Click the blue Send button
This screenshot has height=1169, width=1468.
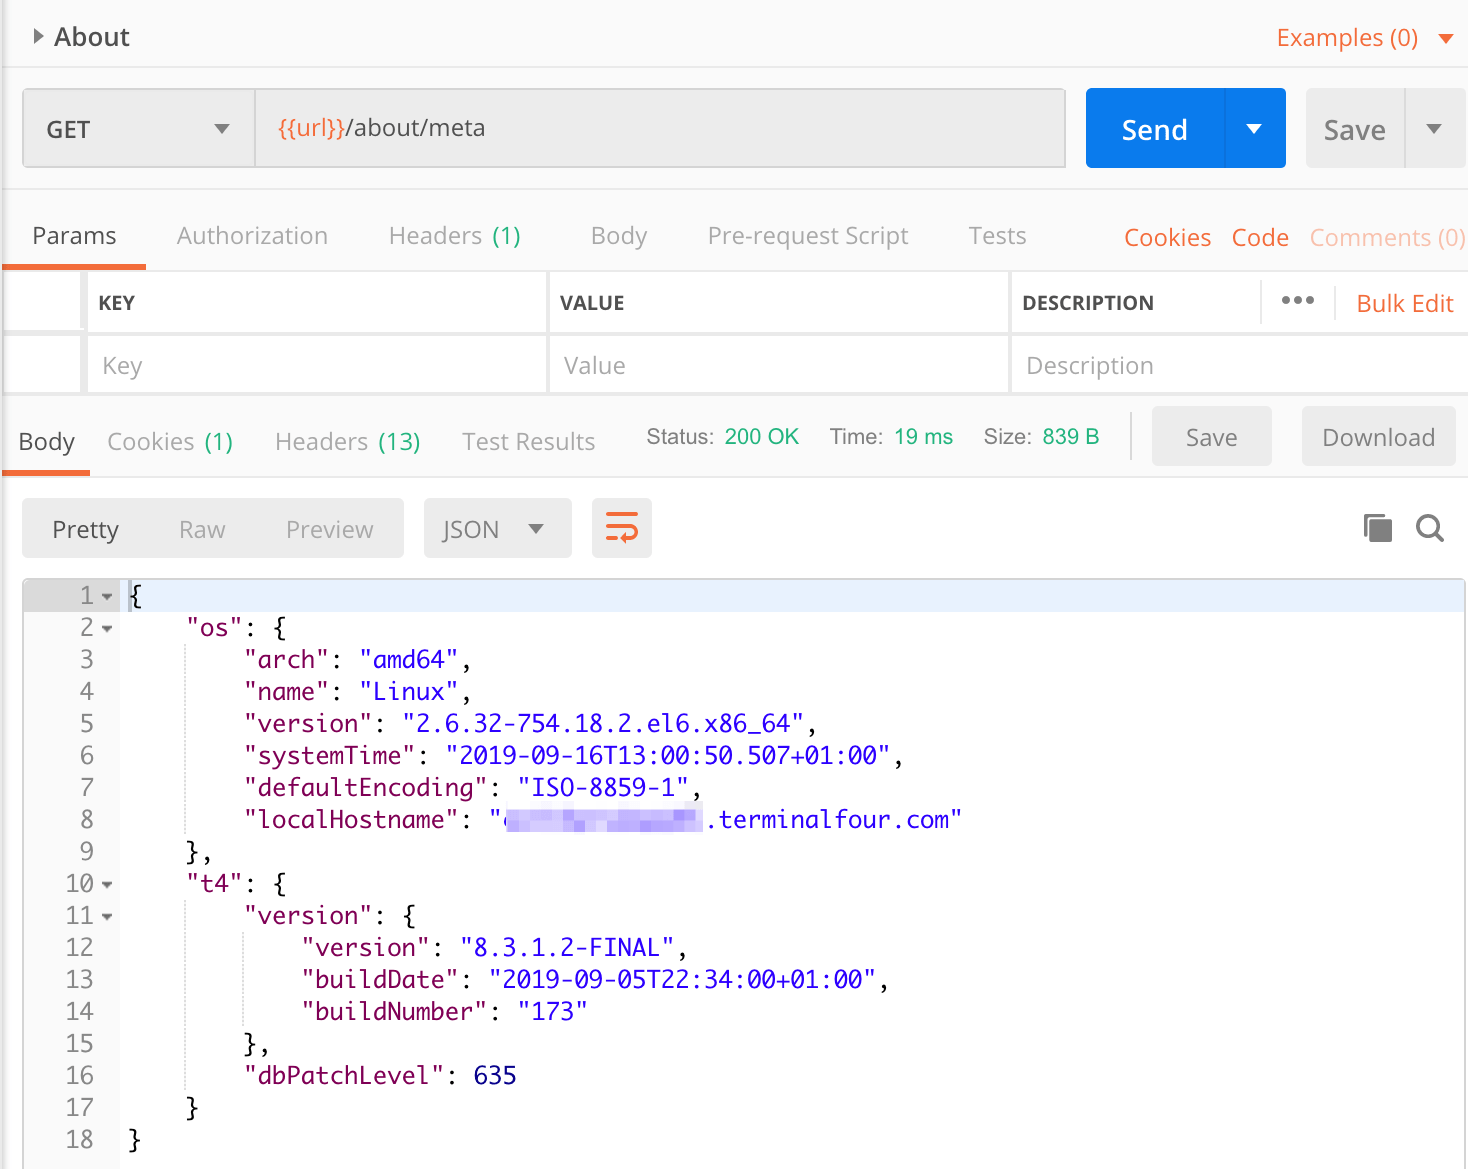[1154, 129]
